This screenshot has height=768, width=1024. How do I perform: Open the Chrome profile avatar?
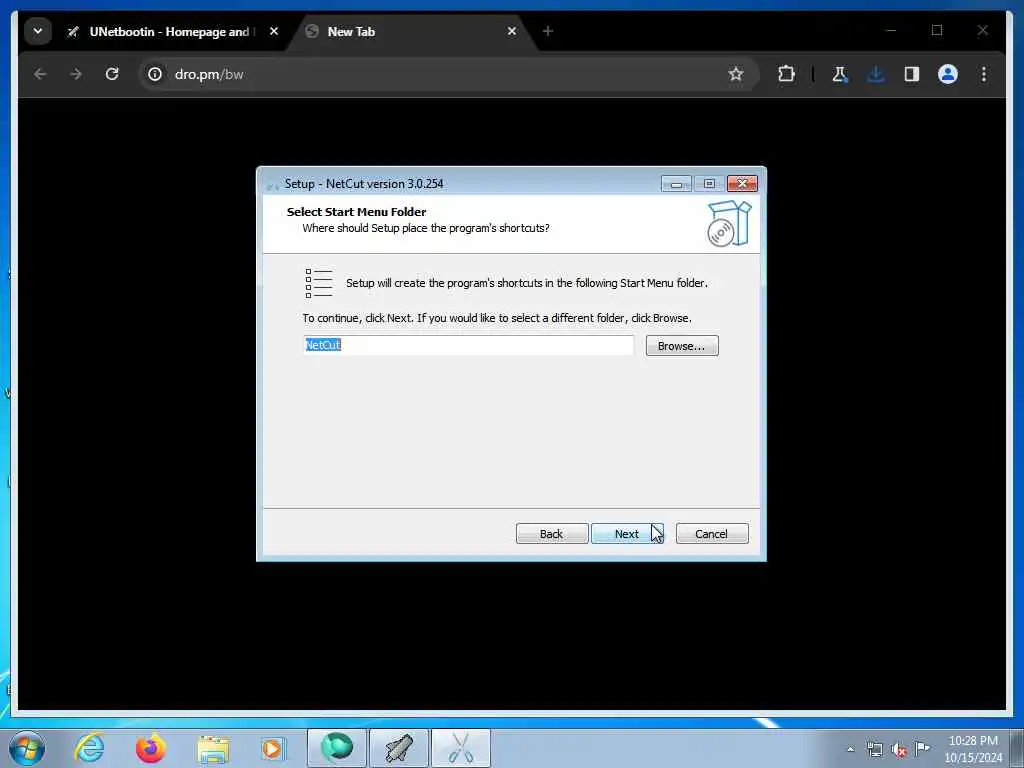pyautogui.click(x=948, y=74)
